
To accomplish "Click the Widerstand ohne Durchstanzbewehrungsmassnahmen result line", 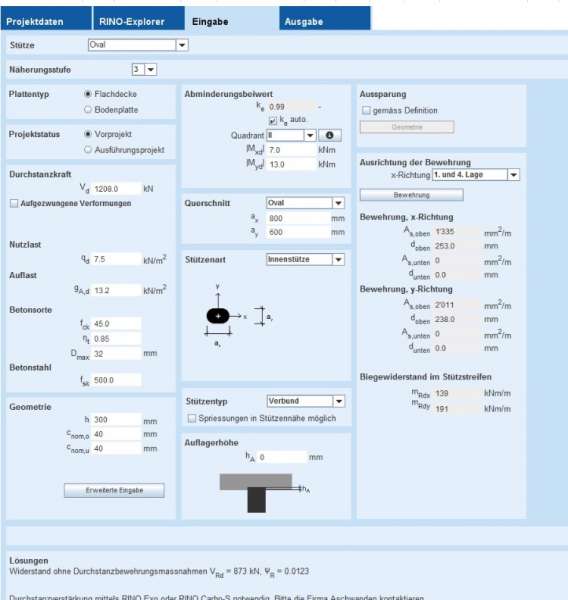I will point(159,572).
